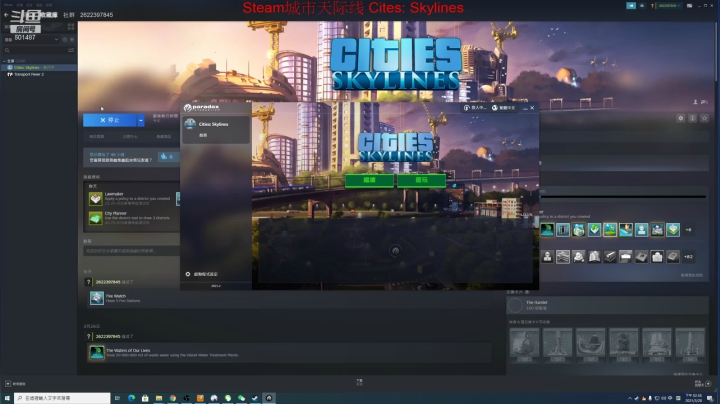
Task: Click the Windows taskbar search box
Action: coord(62,398)
